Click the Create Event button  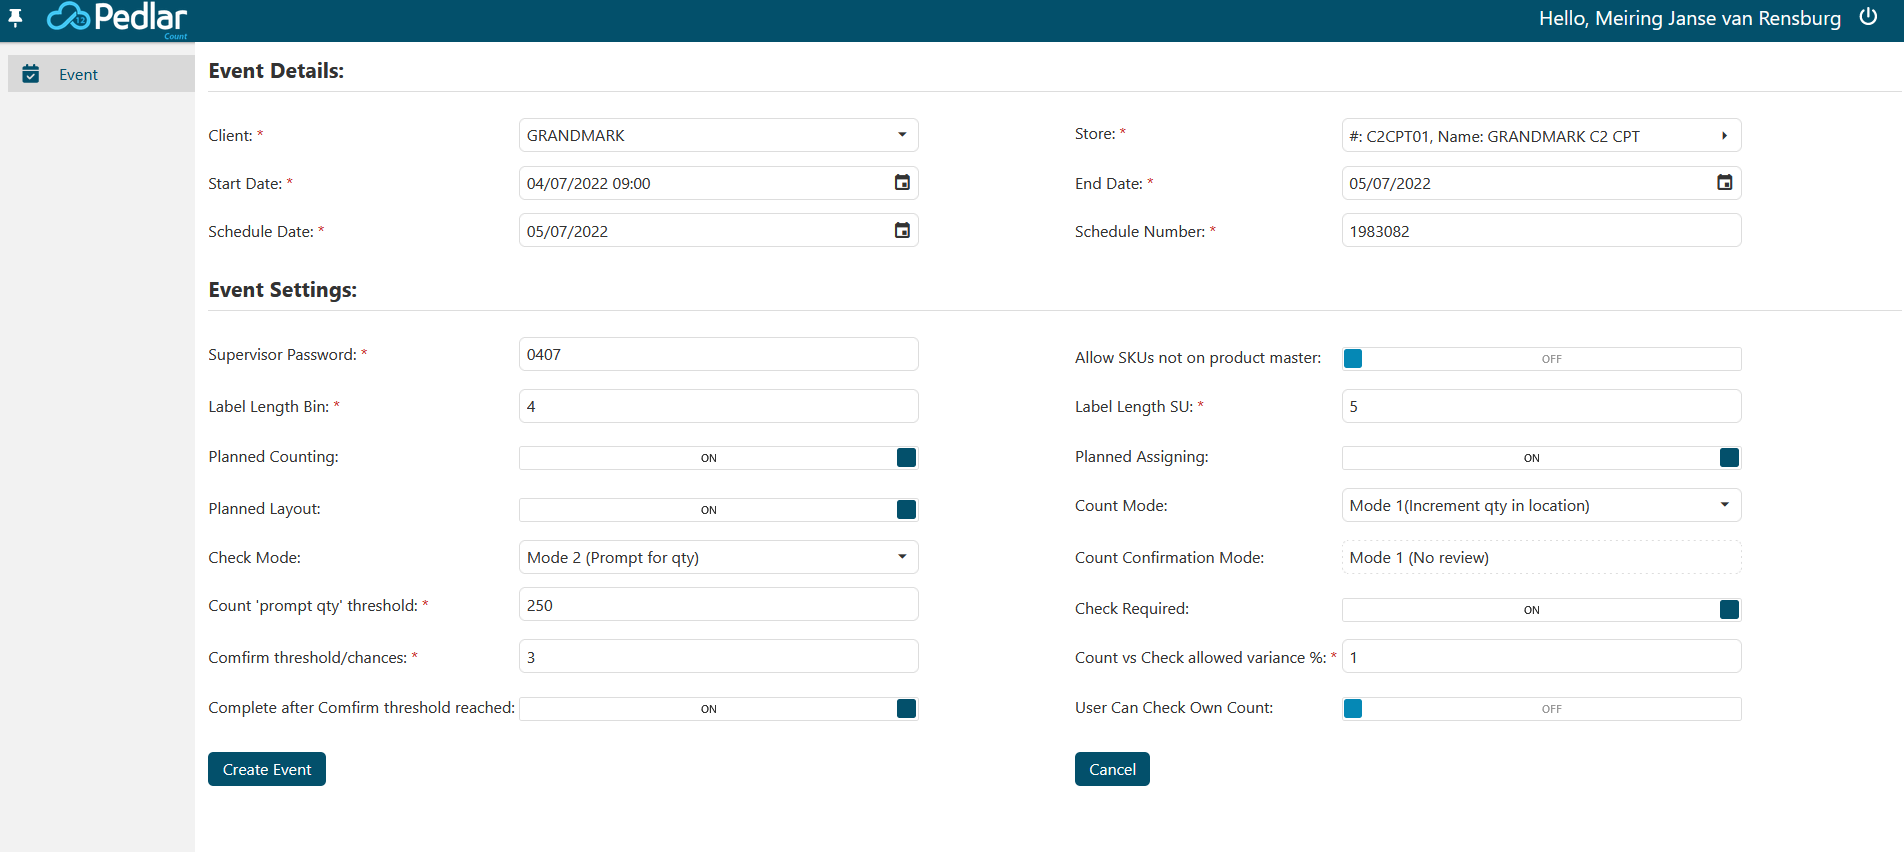[267, 769]
